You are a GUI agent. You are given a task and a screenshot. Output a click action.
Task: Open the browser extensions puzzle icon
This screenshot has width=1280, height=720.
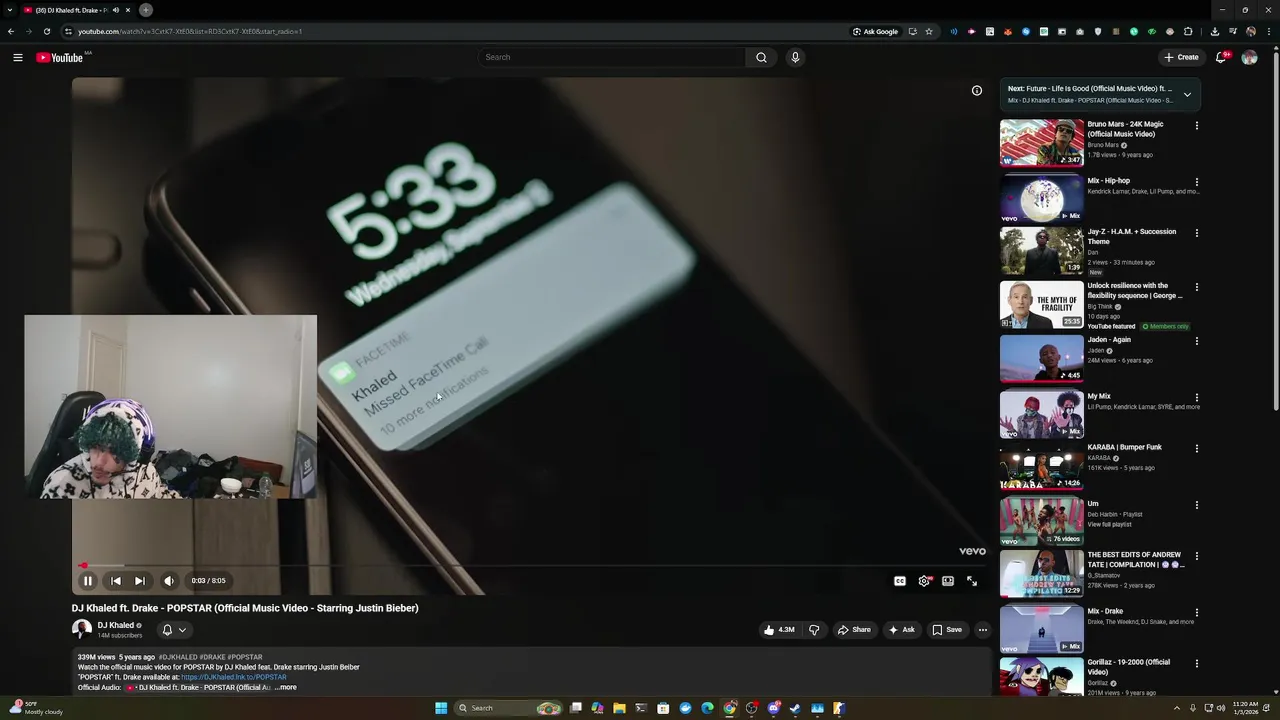click(1188, 31)
